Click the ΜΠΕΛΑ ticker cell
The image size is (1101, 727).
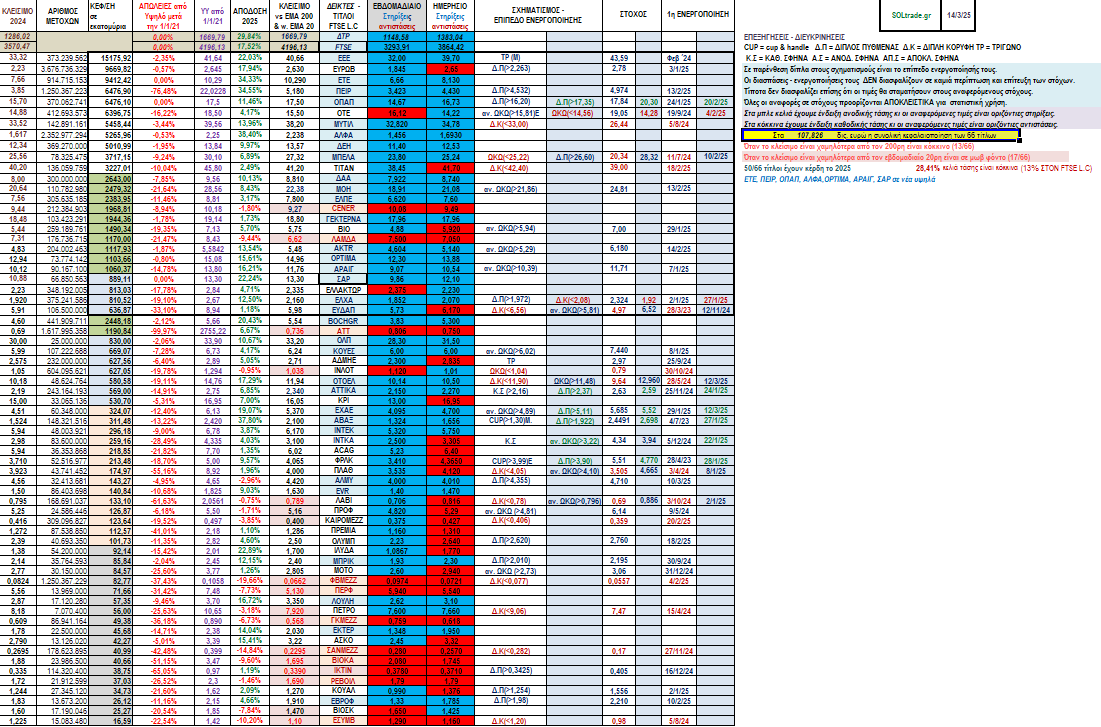tap(344, 157)
